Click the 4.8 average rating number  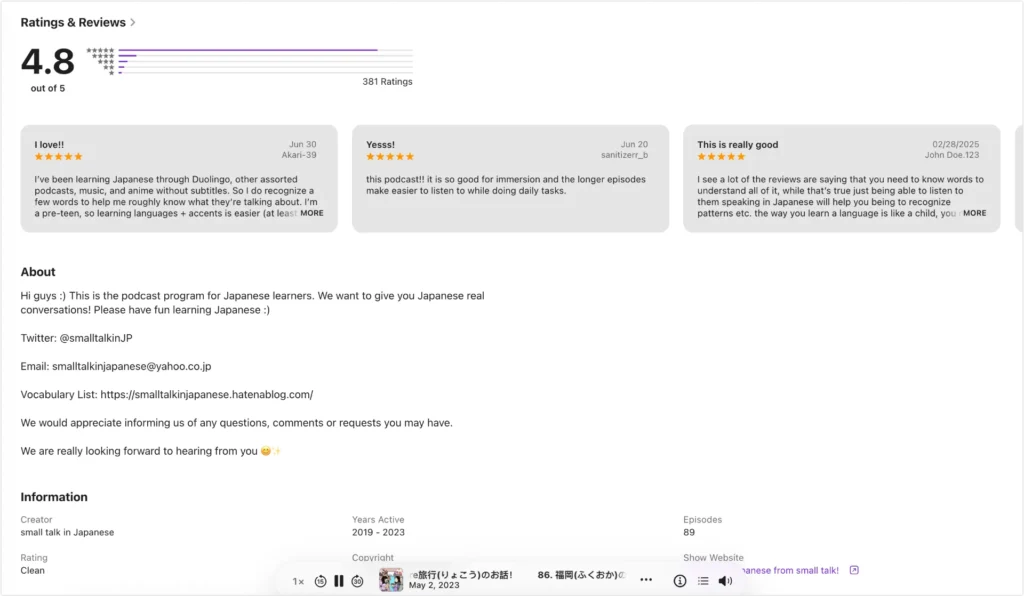(x=48, y=61)
